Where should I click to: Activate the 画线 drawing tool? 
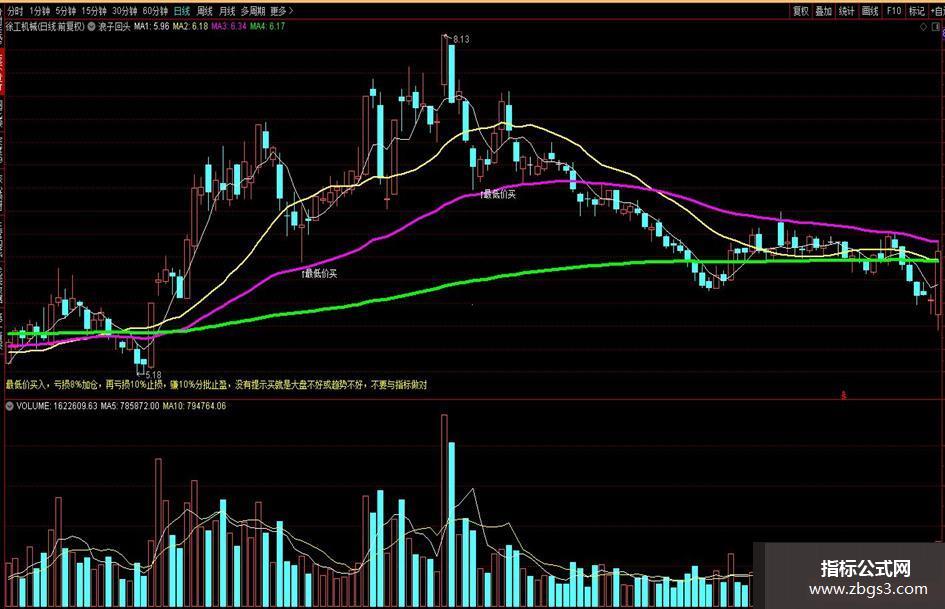(x=870, y=11)
